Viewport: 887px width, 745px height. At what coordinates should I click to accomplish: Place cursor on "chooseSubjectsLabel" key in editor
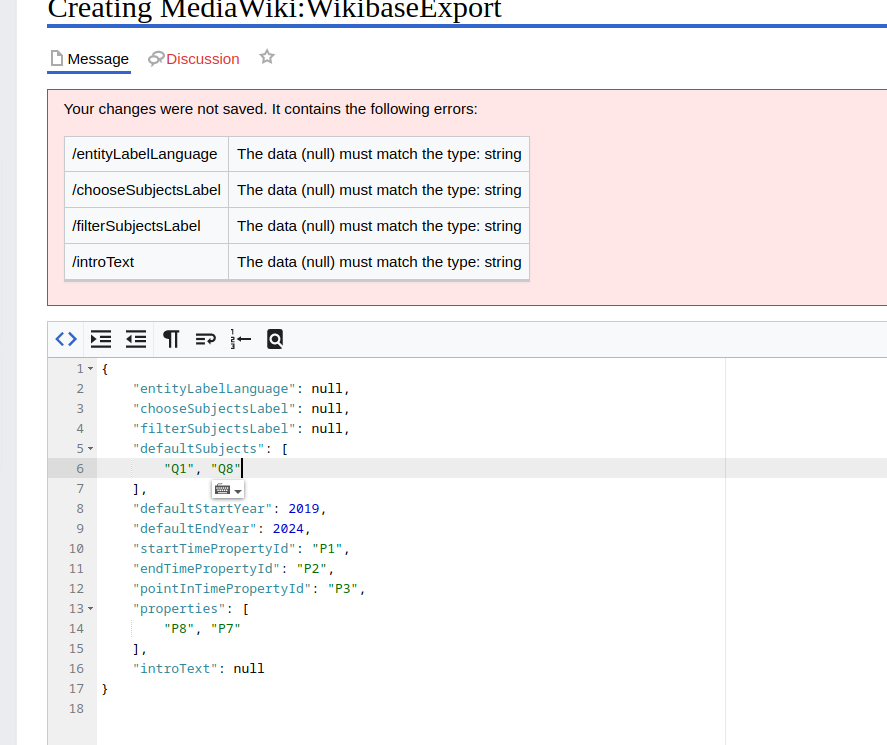point(214,408)
